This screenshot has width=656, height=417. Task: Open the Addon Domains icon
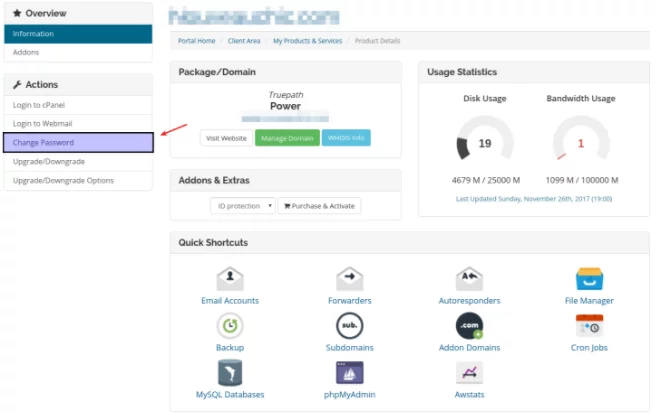[x=469, y=326]
